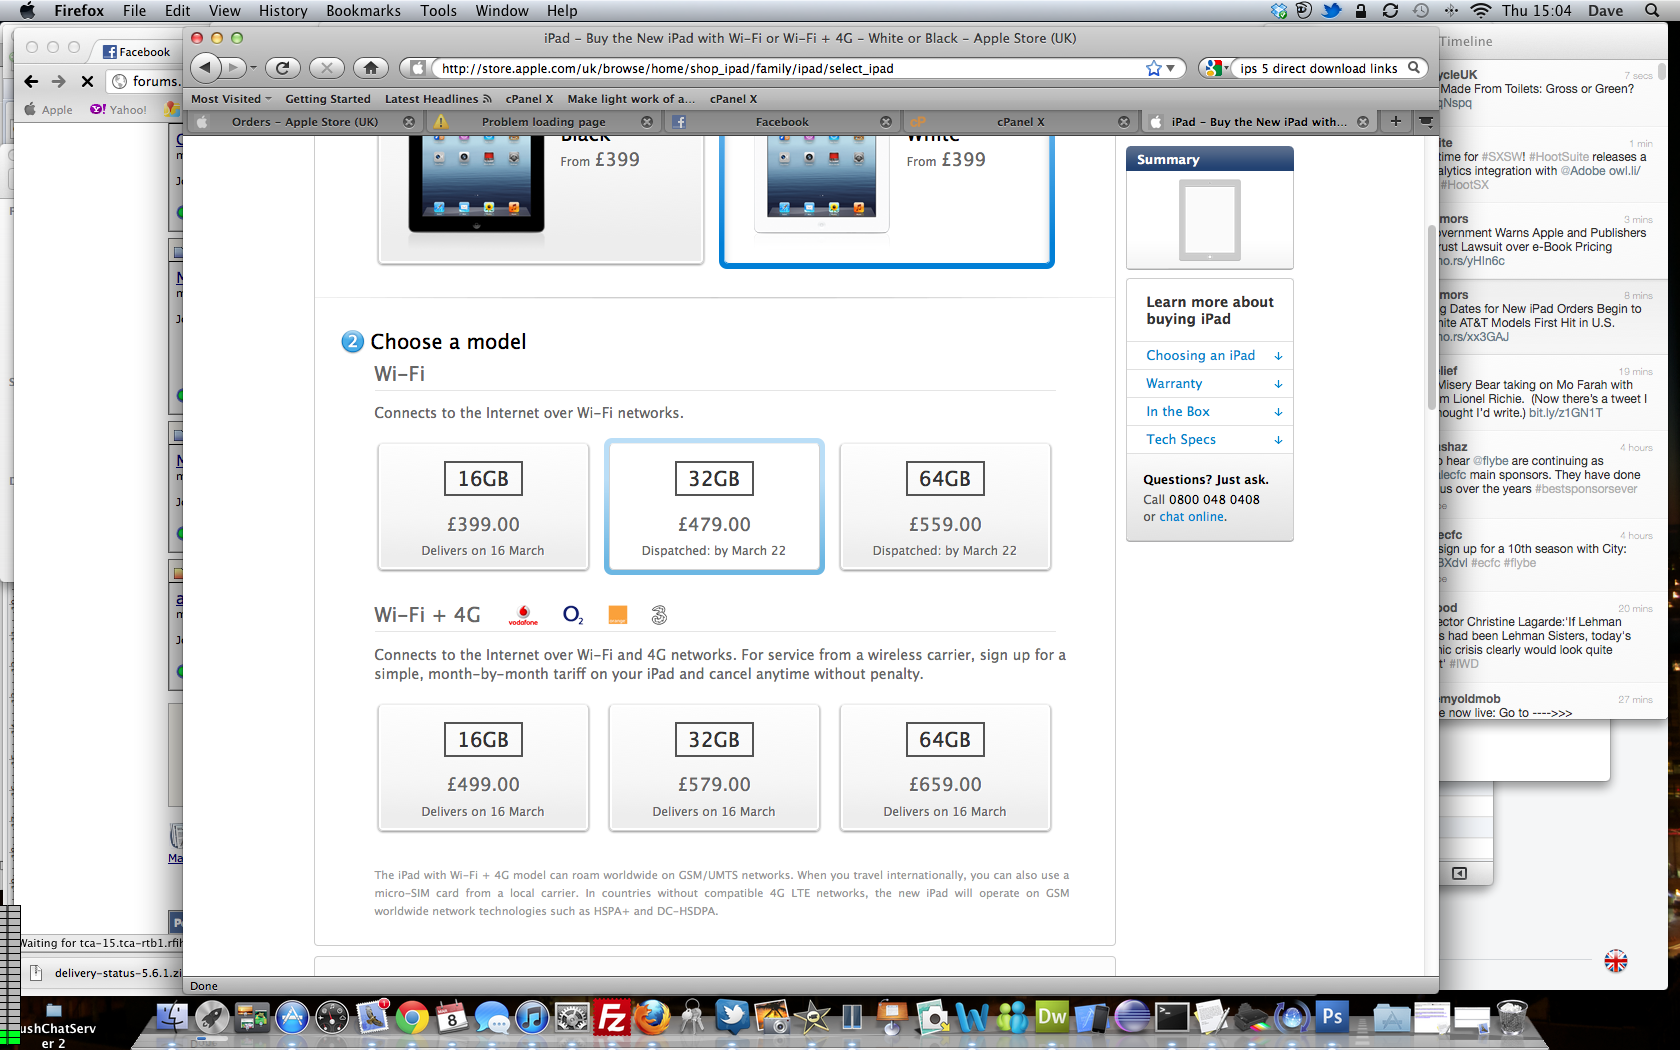Viewport: 1680px width, 1050px height.
Task: Open the list all tabs dropdown
Action: [1426, 121]
